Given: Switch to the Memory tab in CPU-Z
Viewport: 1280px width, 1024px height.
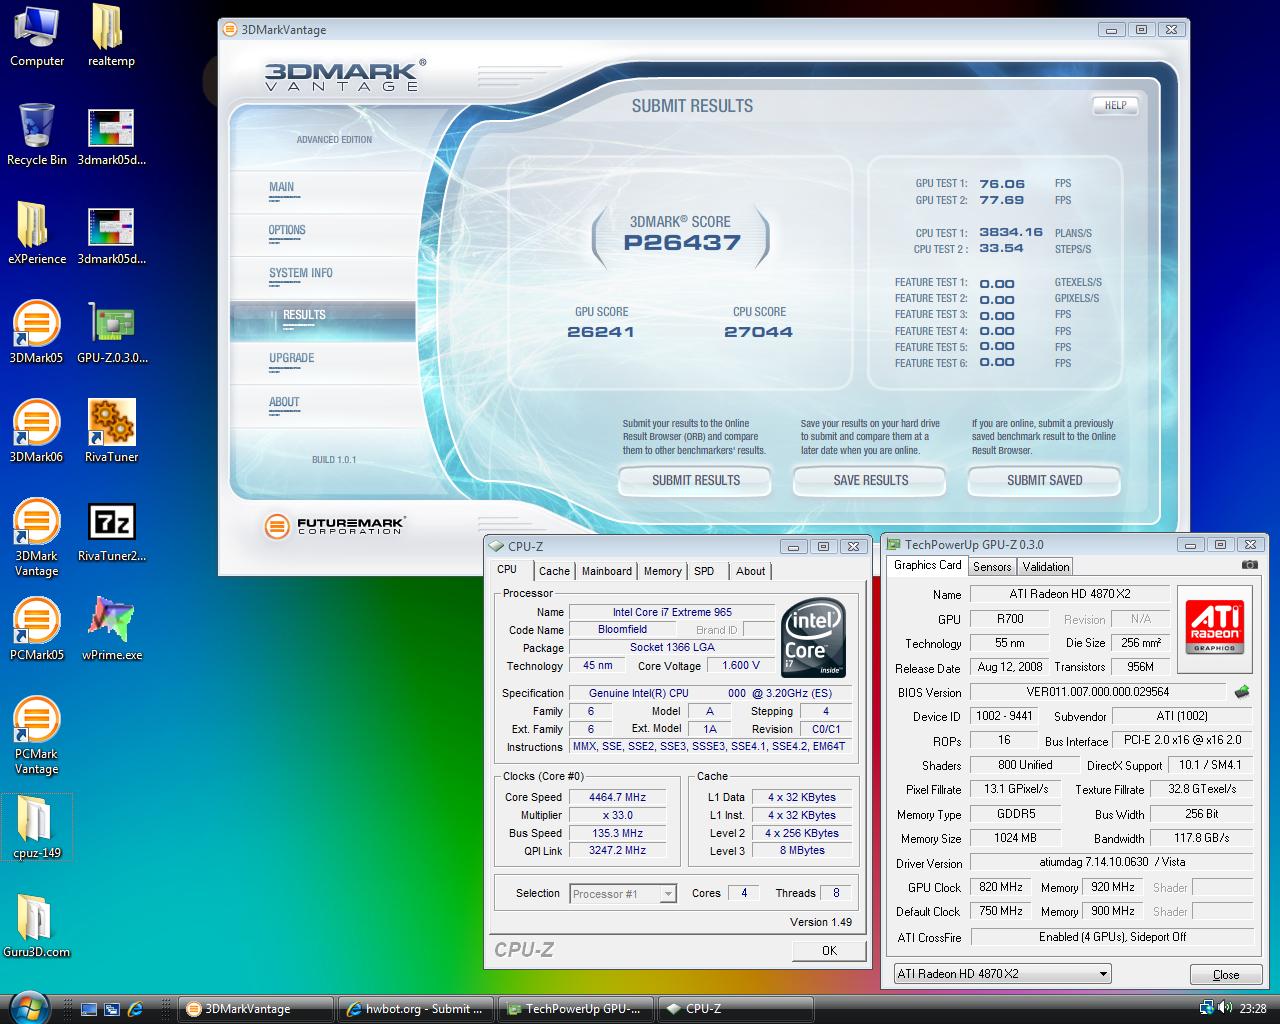Looking at the screenshot, I should click(662, 571).
